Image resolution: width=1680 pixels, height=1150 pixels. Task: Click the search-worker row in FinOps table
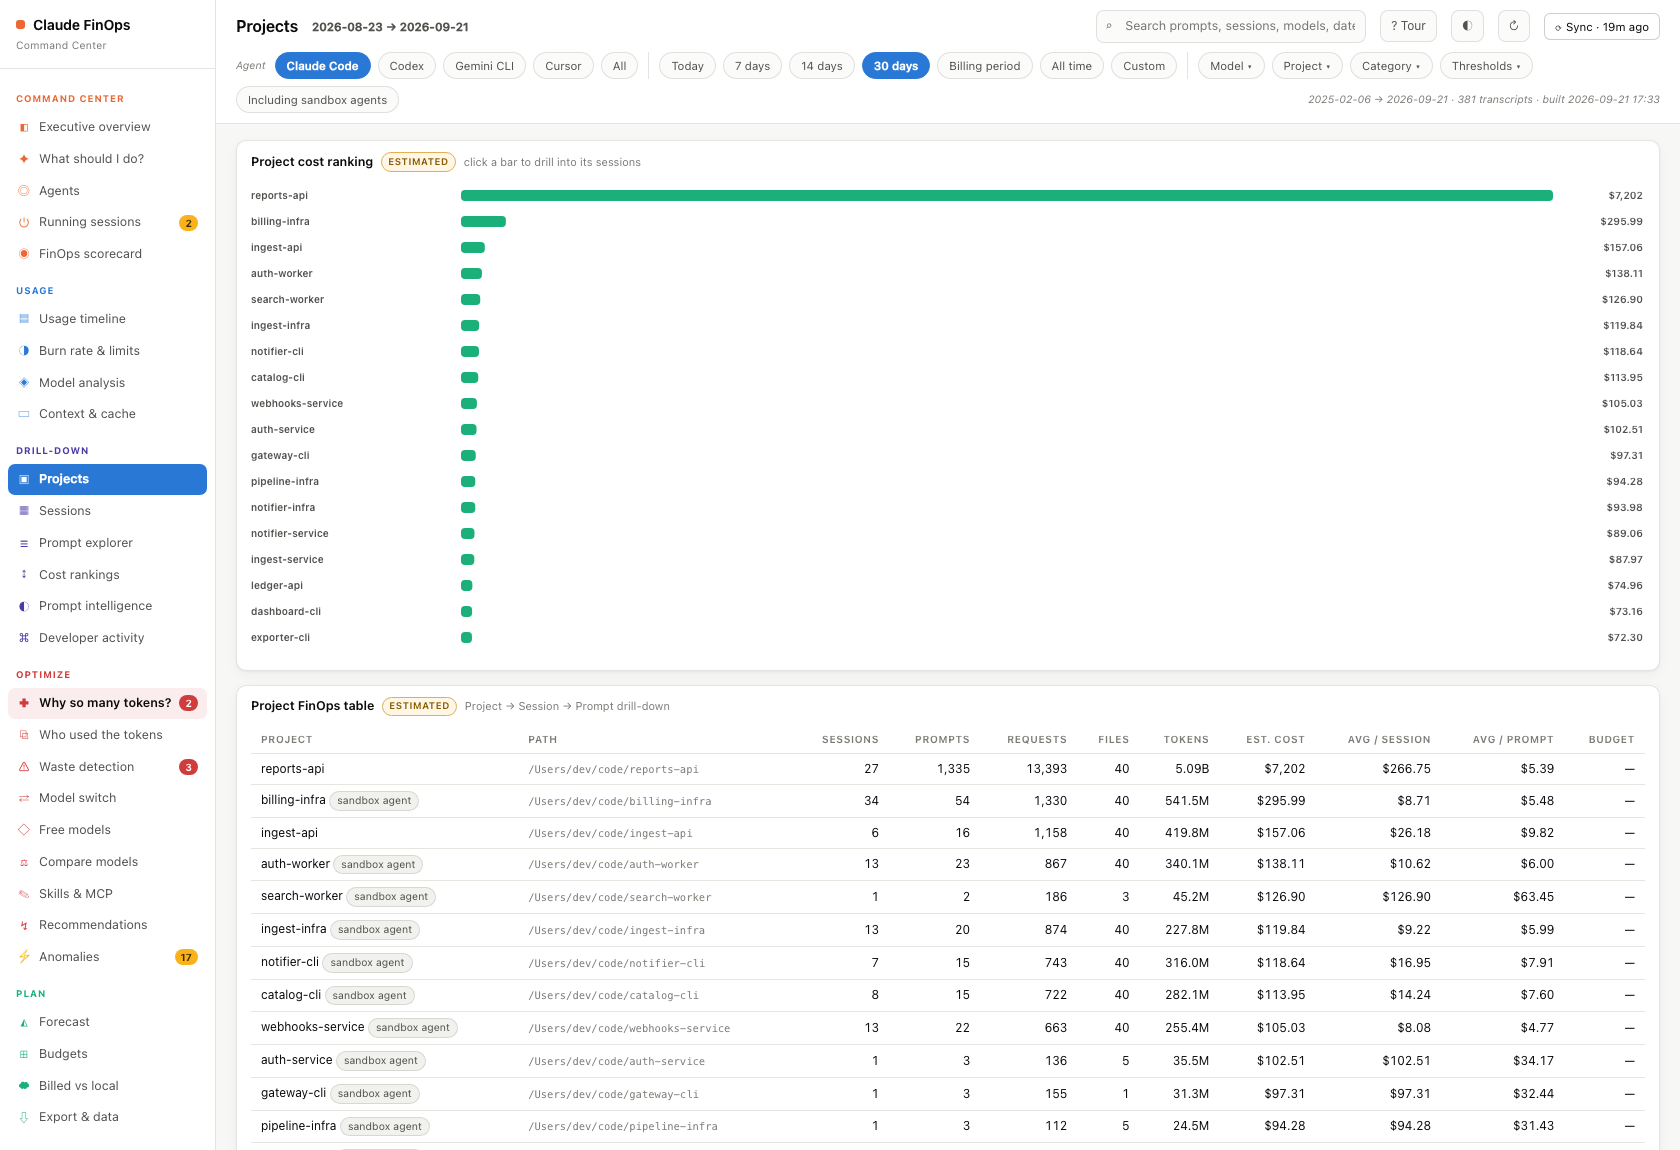pos(948,897)
